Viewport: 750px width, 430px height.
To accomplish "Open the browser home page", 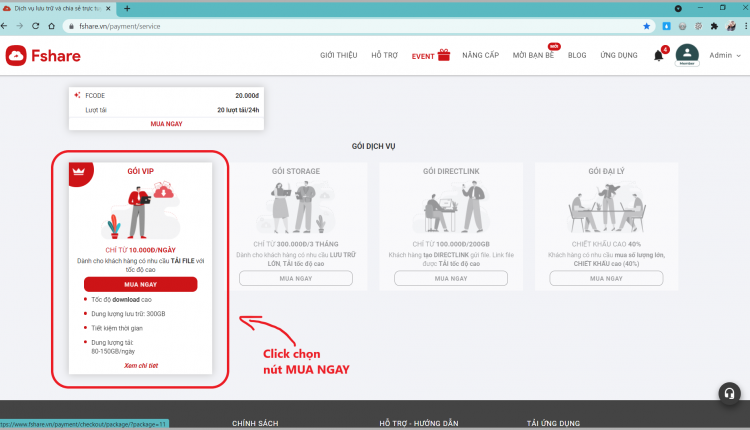I will point(52,26).
